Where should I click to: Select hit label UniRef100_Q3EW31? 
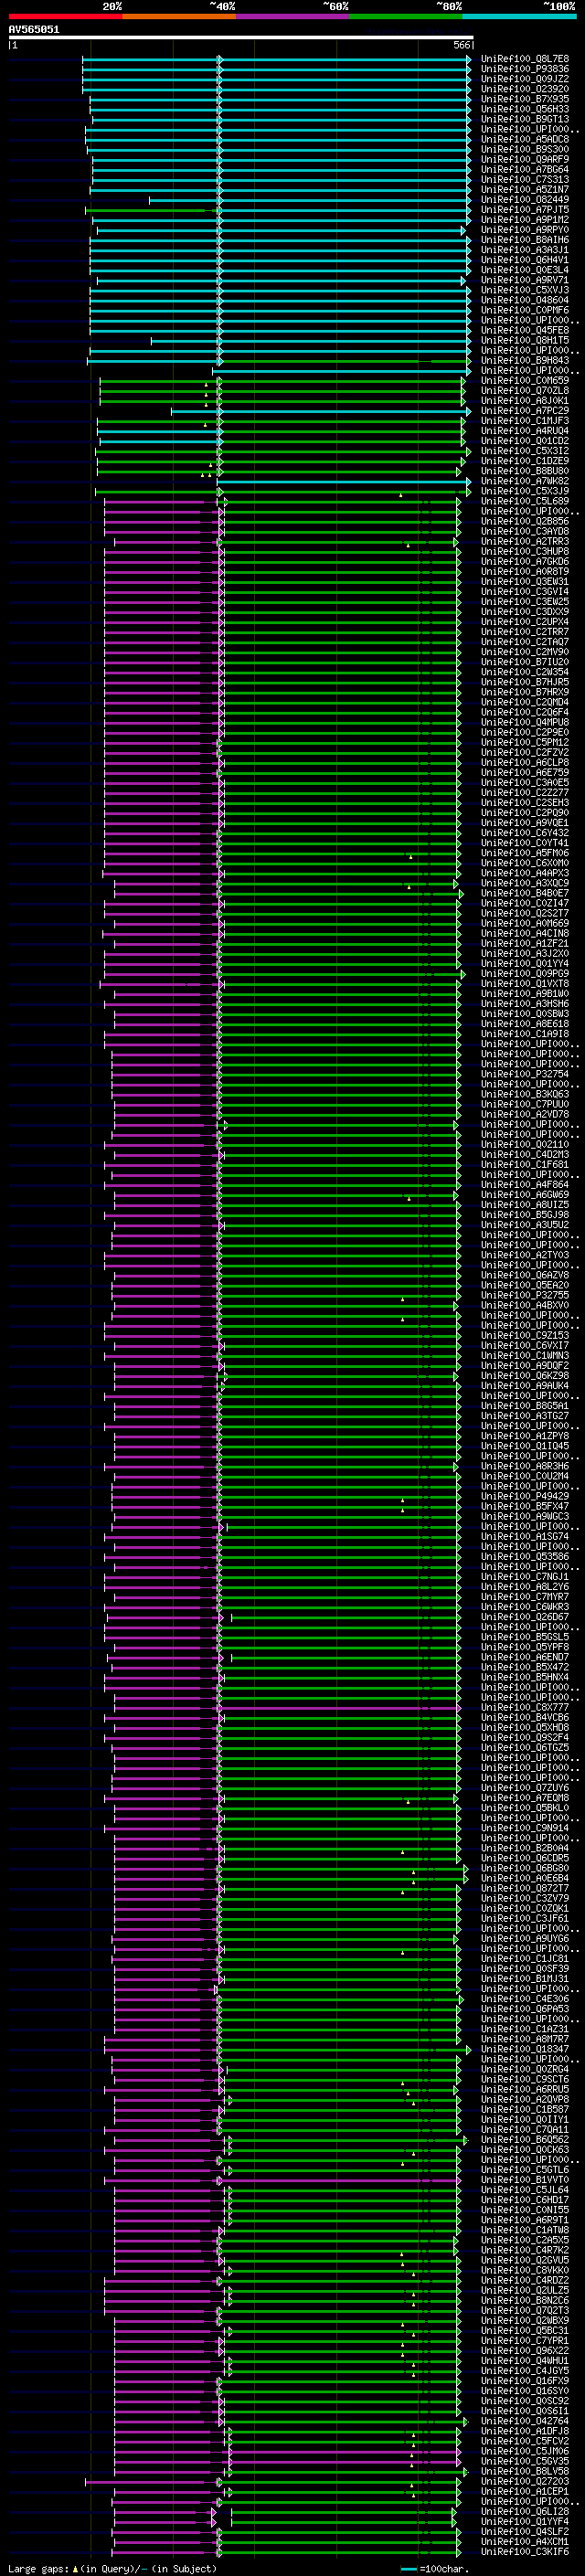pyautogui.click(x=524, y=581)
